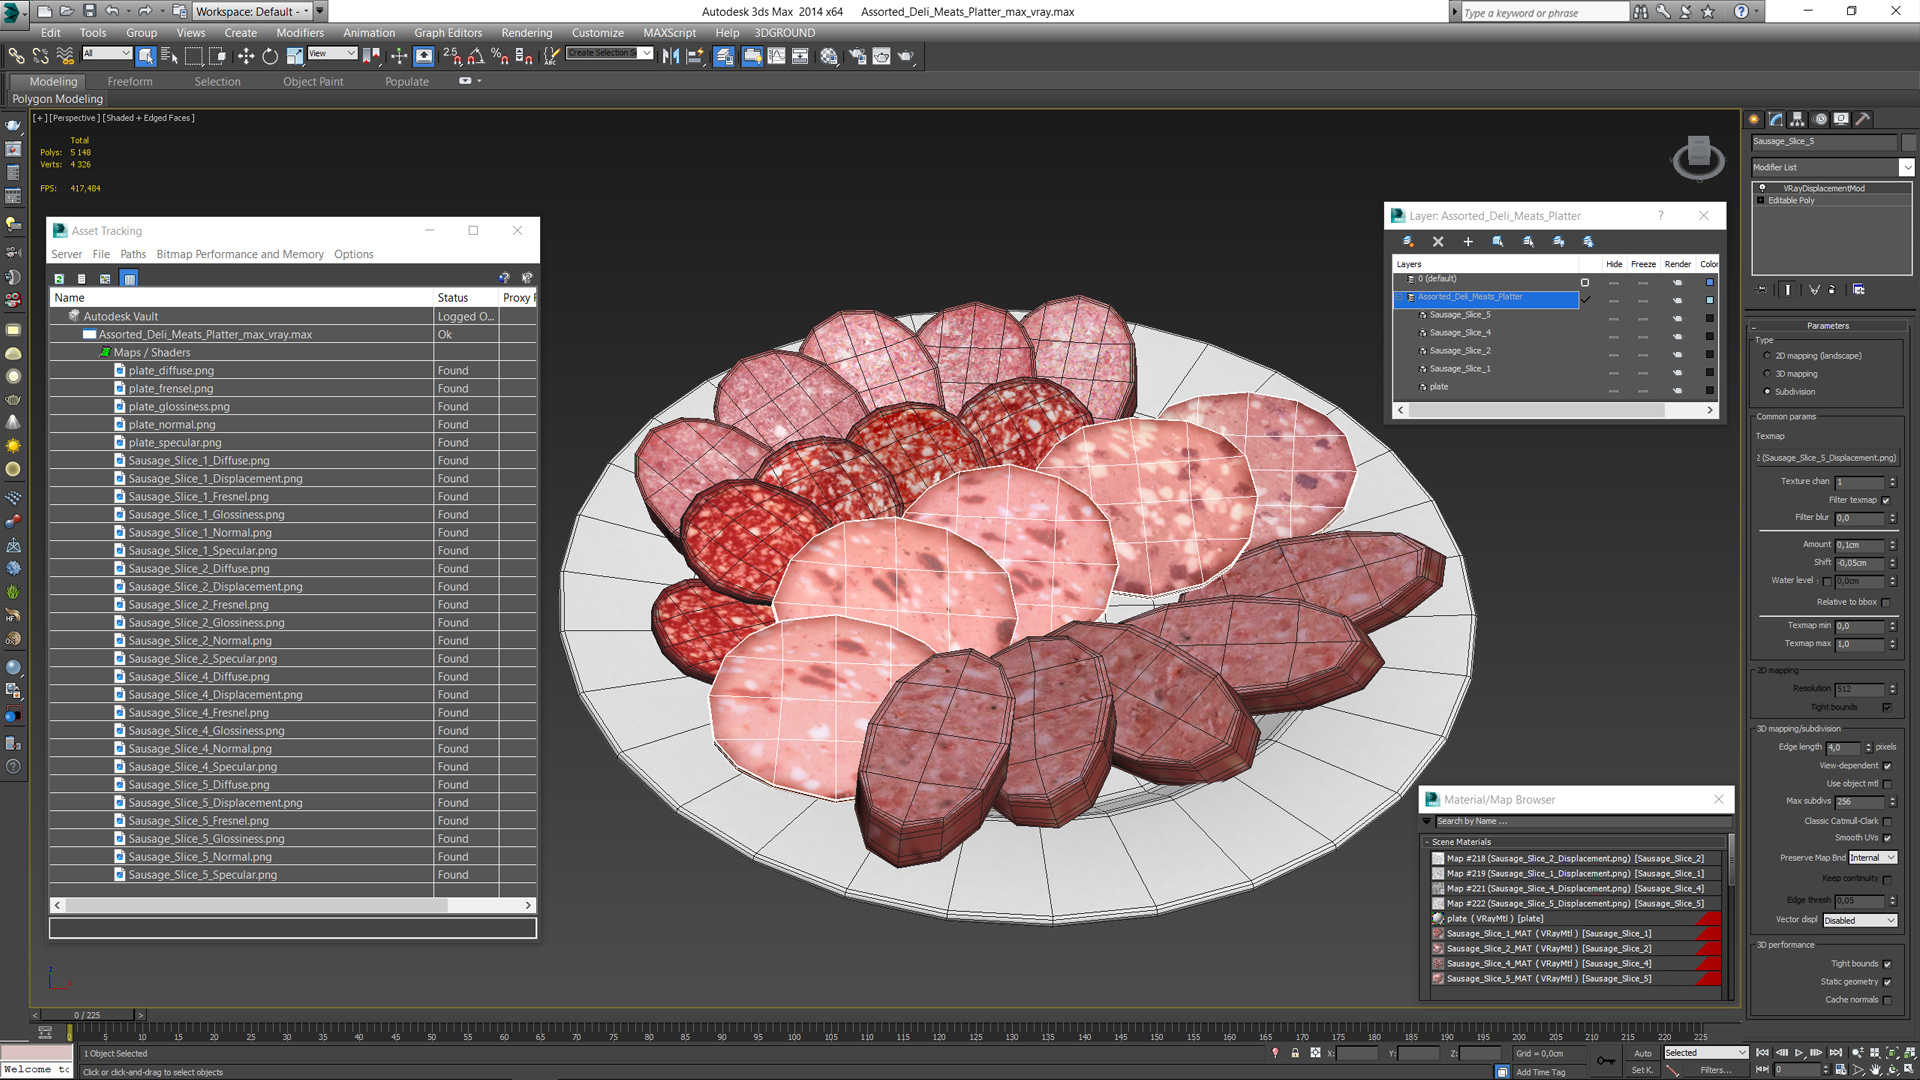Screen dimensions: 1920x1080
Task: Open the Angle Snap toggle
Action: click(x=476, y=56)
